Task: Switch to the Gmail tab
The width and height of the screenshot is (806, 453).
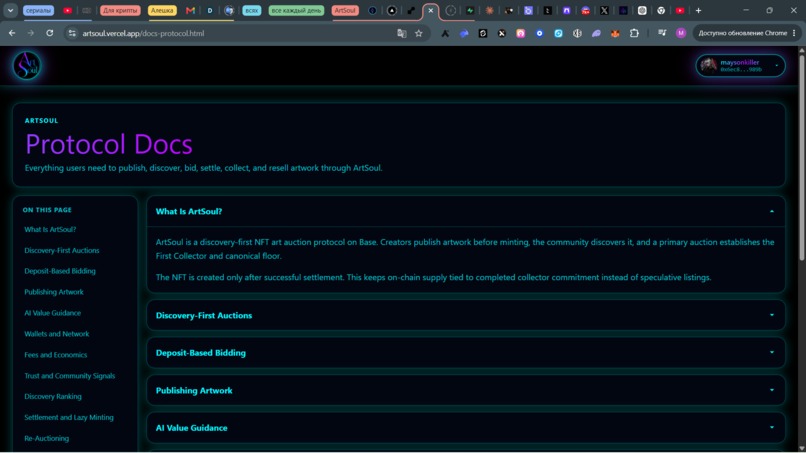Action: click(x=190, y=10)
